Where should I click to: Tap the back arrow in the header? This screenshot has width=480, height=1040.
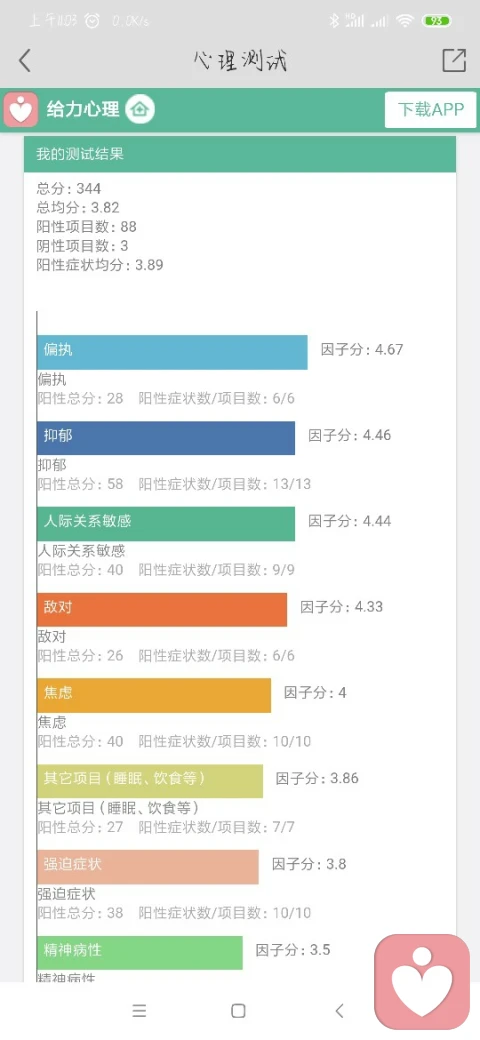pos(25,60)
